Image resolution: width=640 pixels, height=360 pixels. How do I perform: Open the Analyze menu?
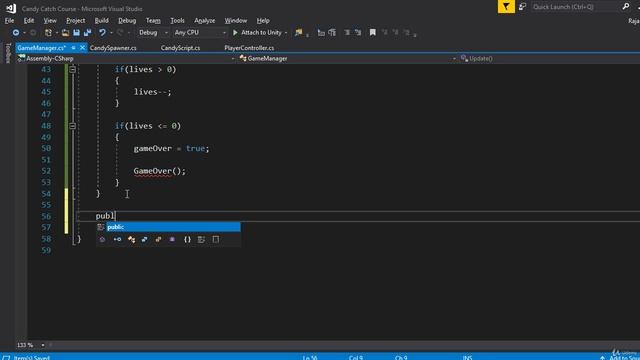[204, 20]
